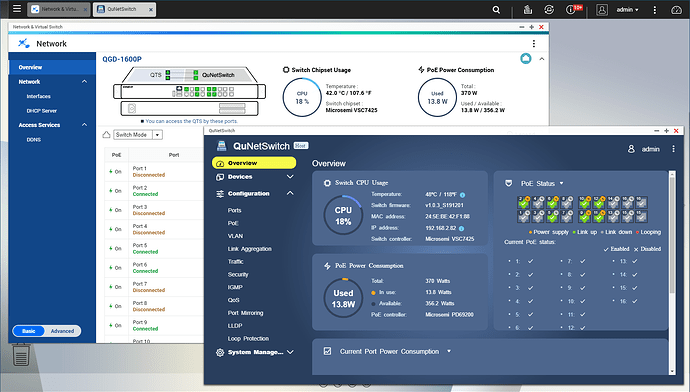This screenshot has height=392, width=690.
Task: Switch to Basic mode toggle
Action: tap(29, 331)
